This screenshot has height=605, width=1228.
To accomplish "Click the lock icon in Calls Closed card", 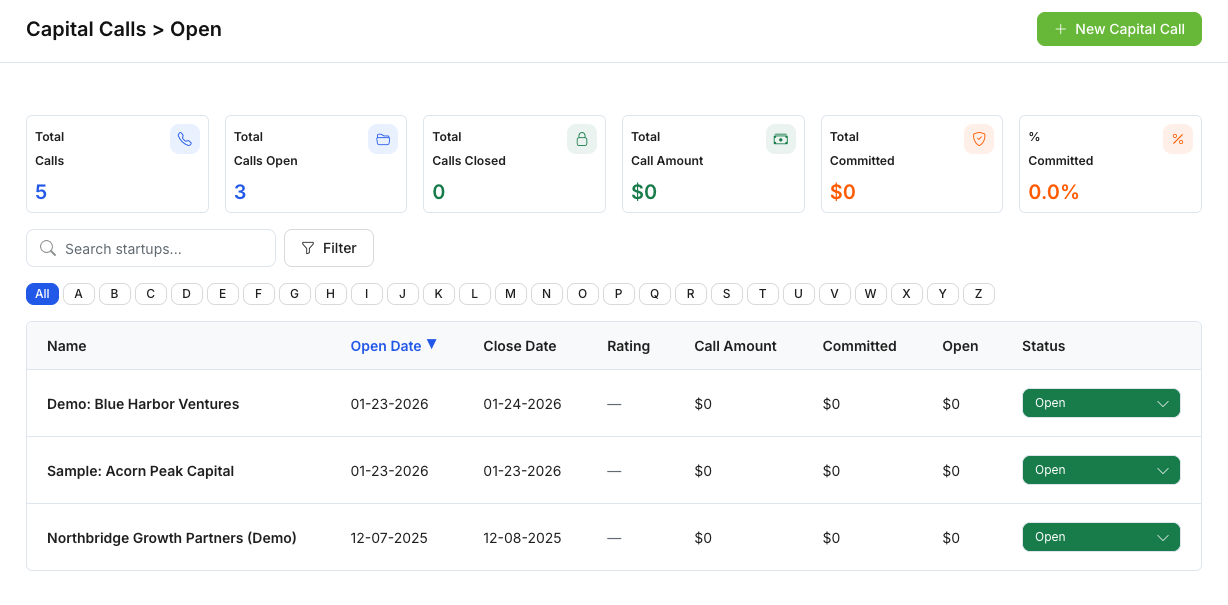I will coord(582,139).
